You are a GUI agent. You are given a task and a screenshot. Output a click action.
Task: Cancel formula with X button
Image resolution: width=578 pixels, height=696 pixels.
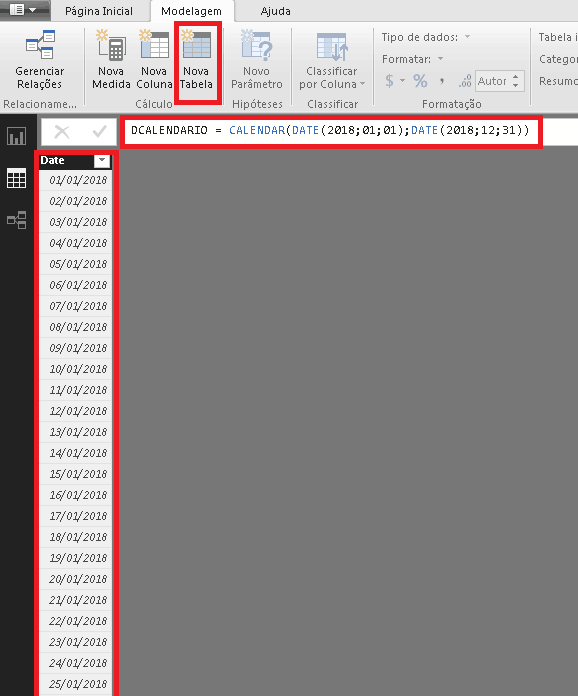click(62, 132)
